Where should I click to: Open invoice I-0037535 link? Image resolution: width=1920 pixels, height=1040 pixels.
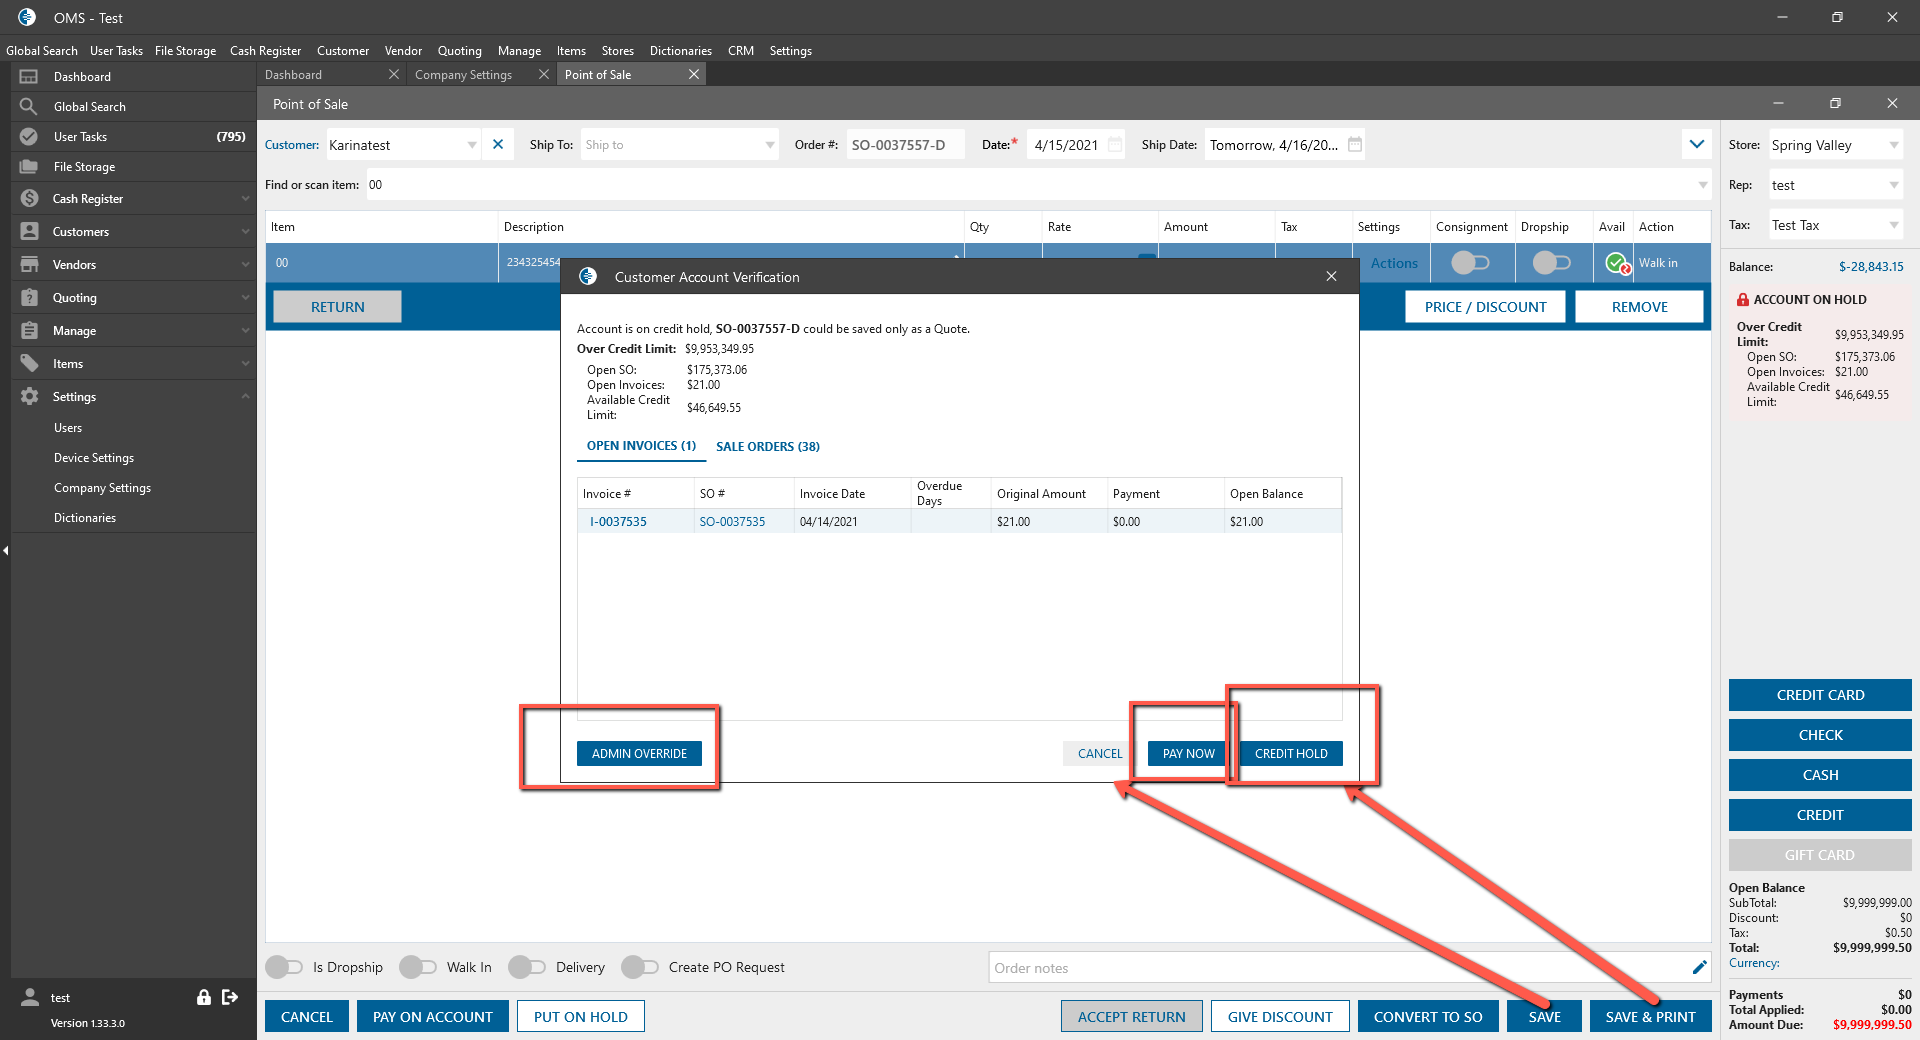click(618, 522)
